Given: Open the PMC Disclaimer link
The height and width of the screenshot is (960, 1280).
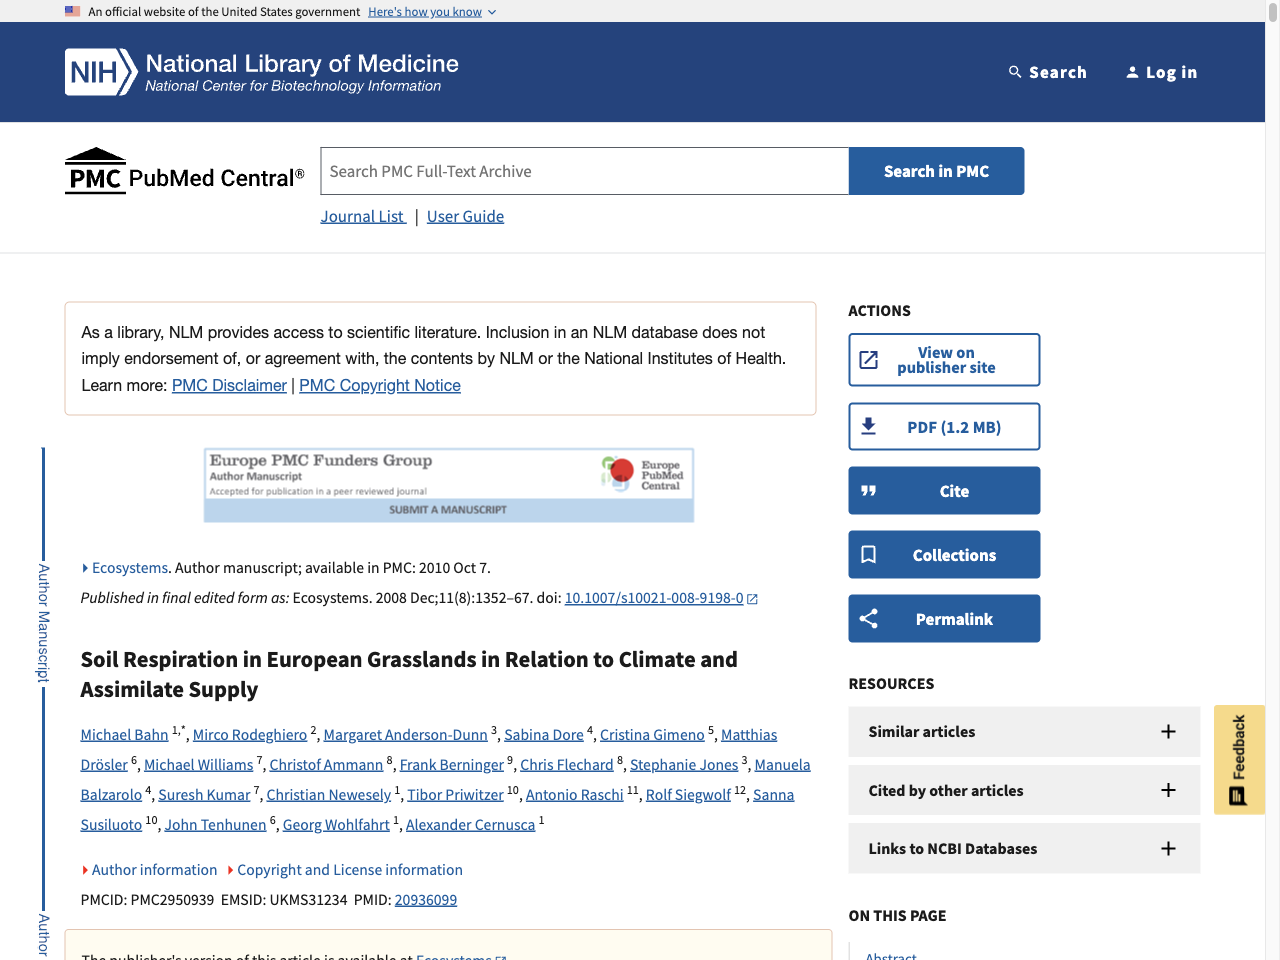Looking at the screenshot, I should click(x=229, y=385).
